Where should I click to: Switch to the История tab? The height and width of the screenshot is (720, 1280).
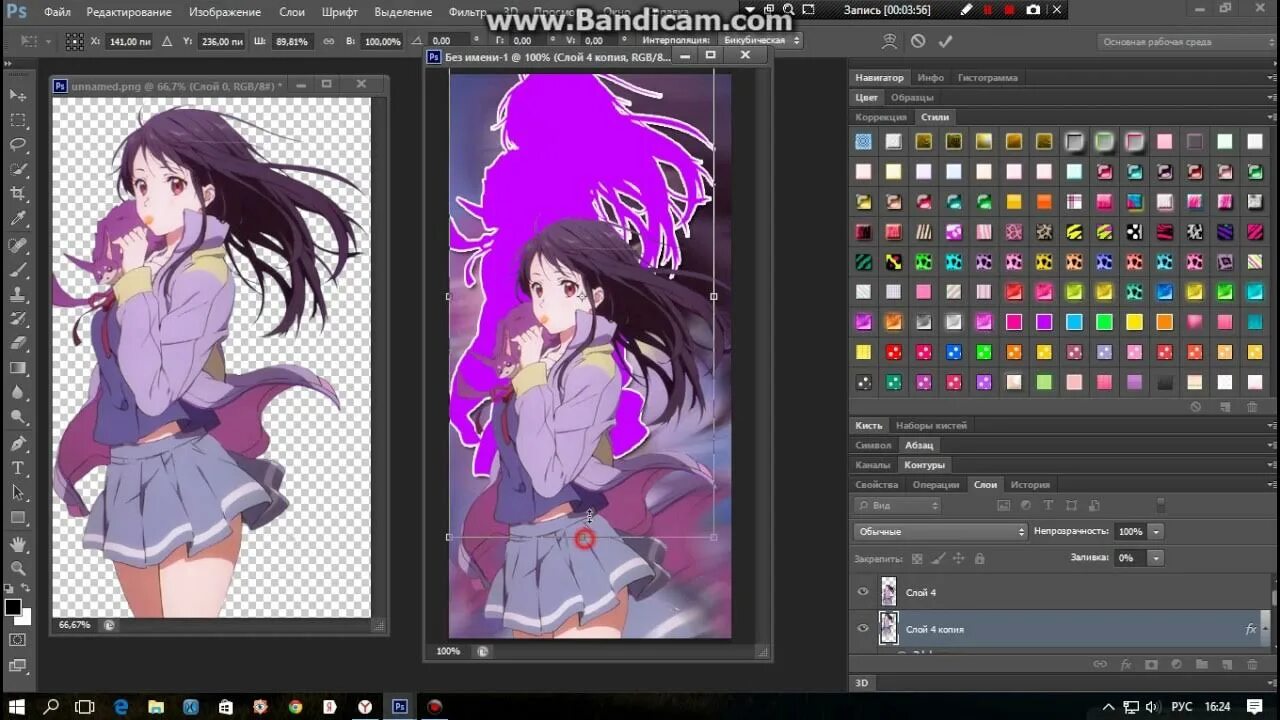[x=1030, y=485]
